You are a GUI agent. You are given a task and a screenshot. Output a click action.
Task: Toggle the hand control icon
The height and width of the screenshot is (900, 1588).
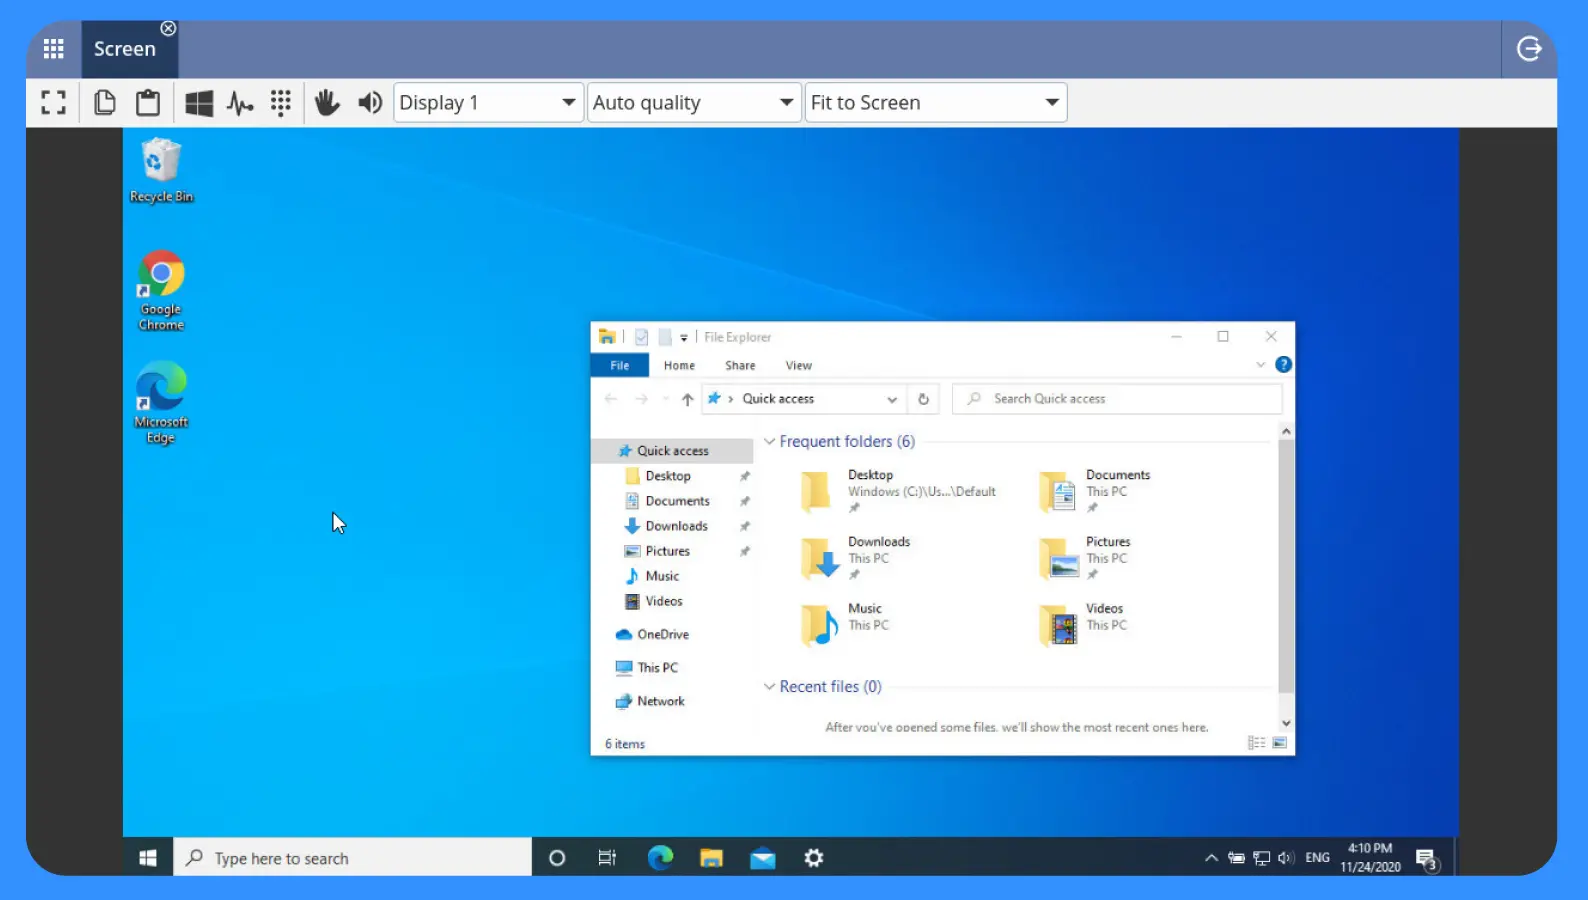327,102
